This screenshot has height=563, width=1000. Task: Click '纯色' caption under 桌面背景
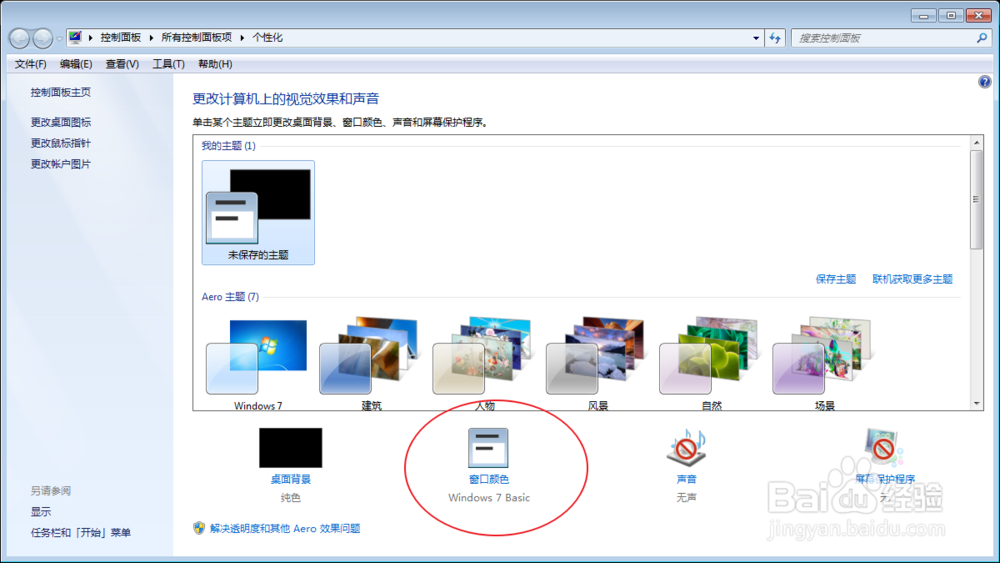point(290,497)
